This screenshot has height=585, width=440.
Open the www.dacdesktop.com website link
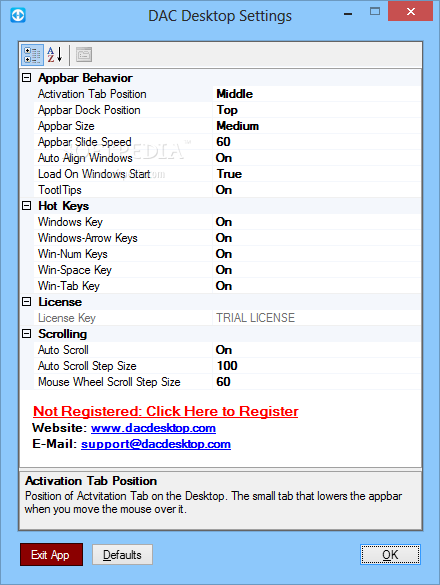[153, 428]
